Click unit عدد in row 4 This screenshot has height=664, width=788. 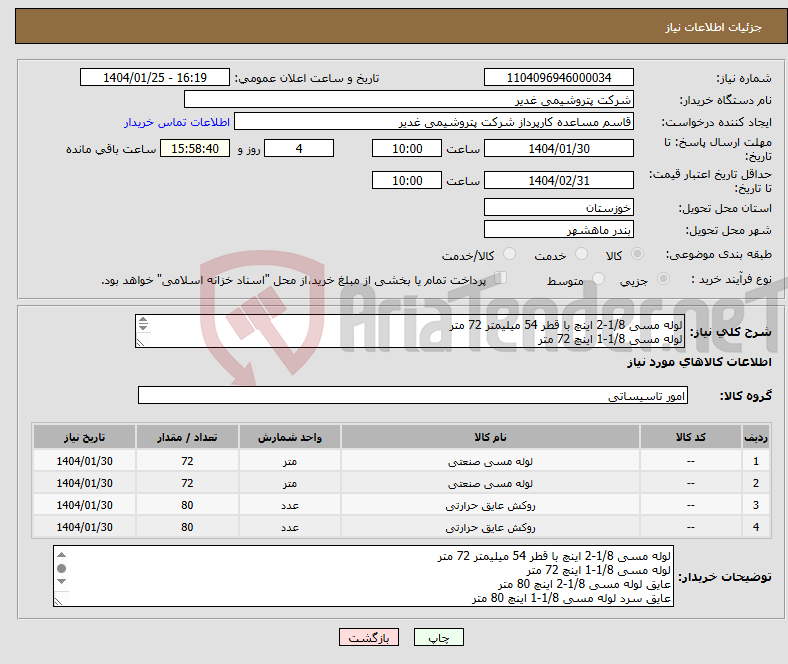[x=290, y=528]
